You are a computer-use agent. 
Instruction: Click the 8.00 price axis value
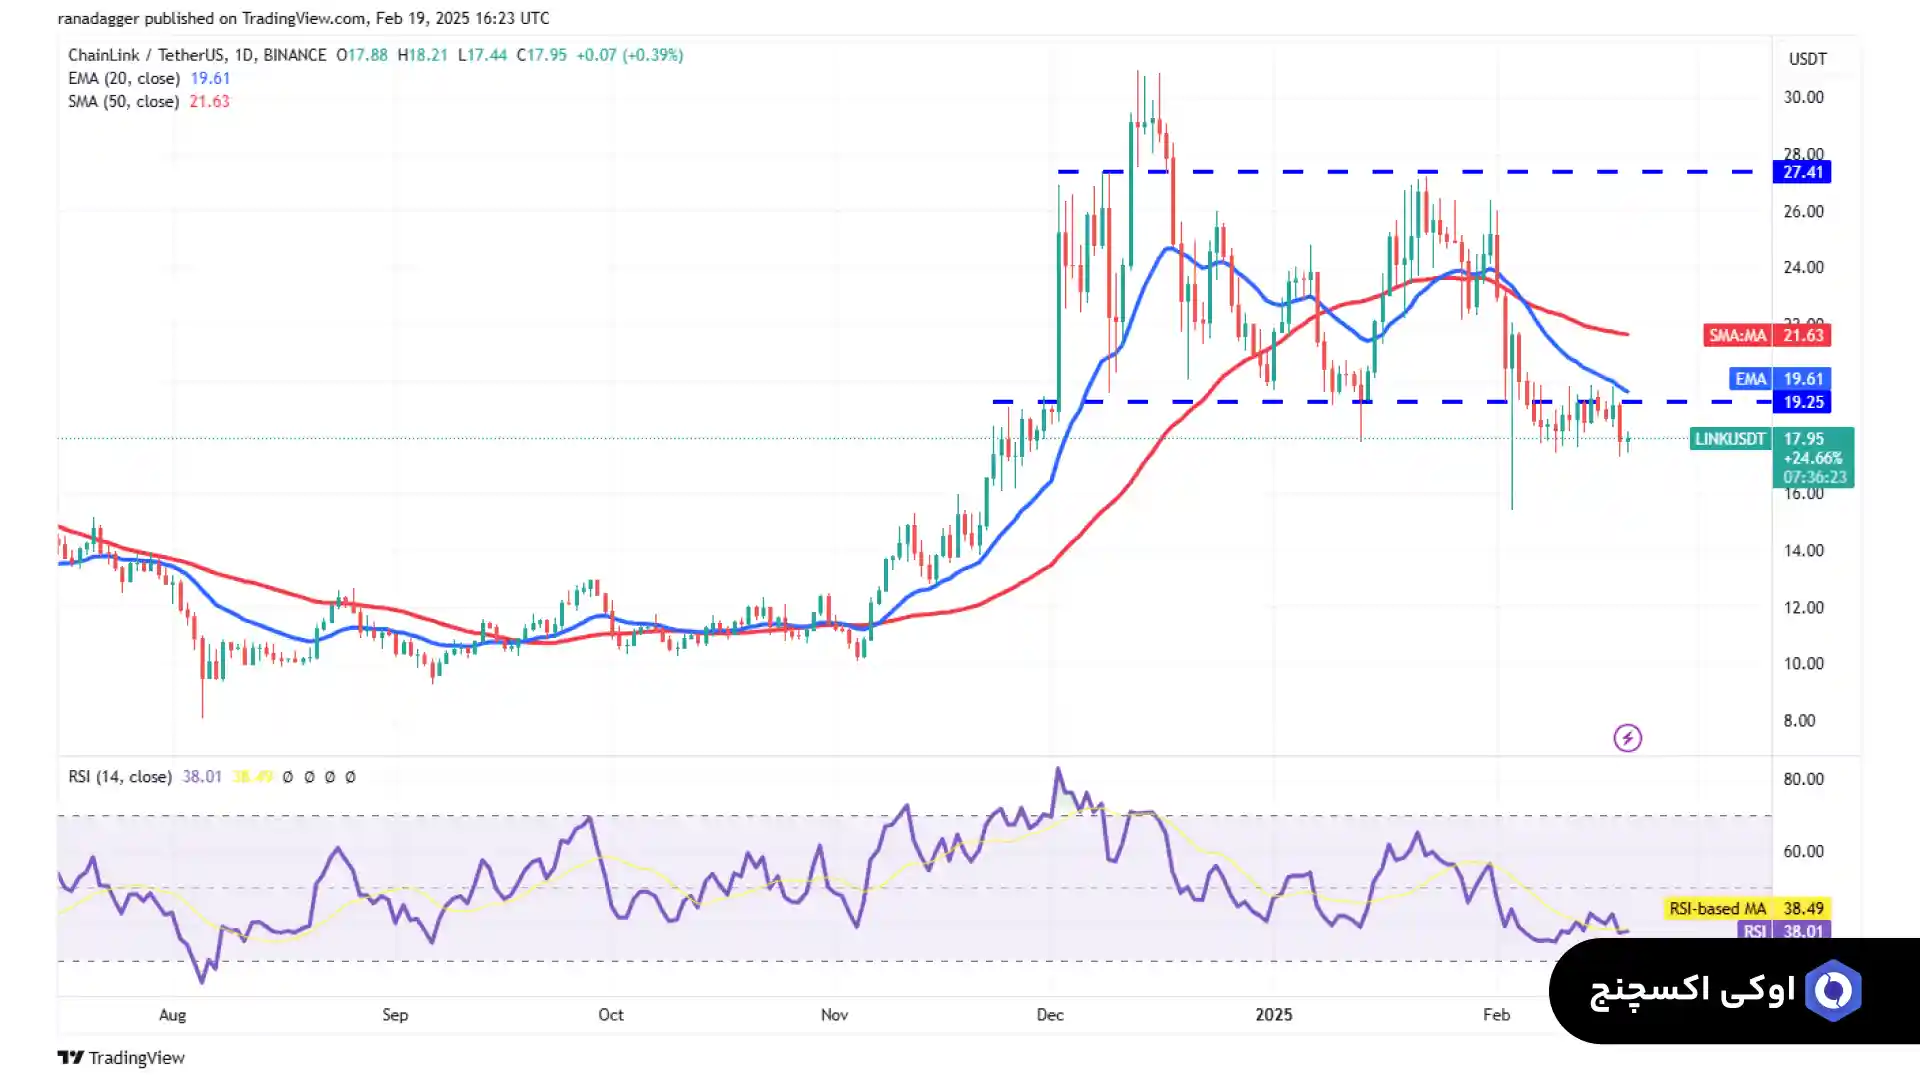tap(1799, 720)
